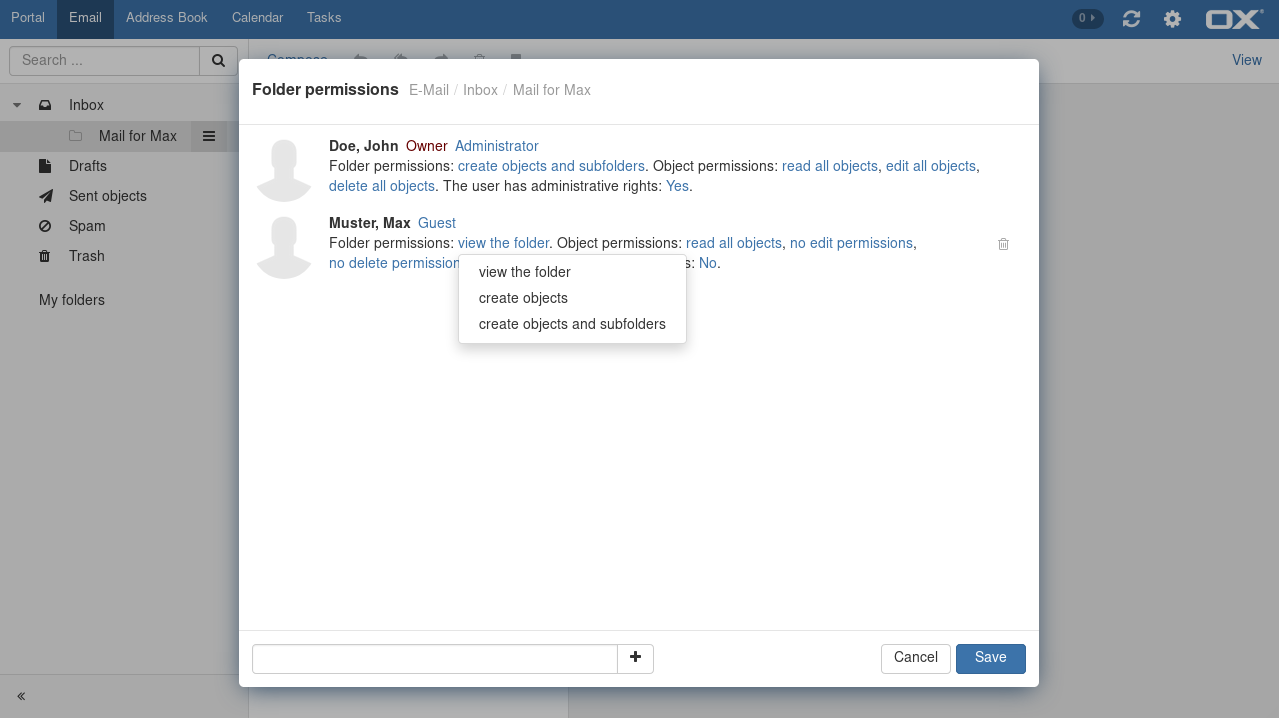1279x718 pixels.
Task: Remove Muster, Max with trash icon
Action: (x=1003, y=244)
